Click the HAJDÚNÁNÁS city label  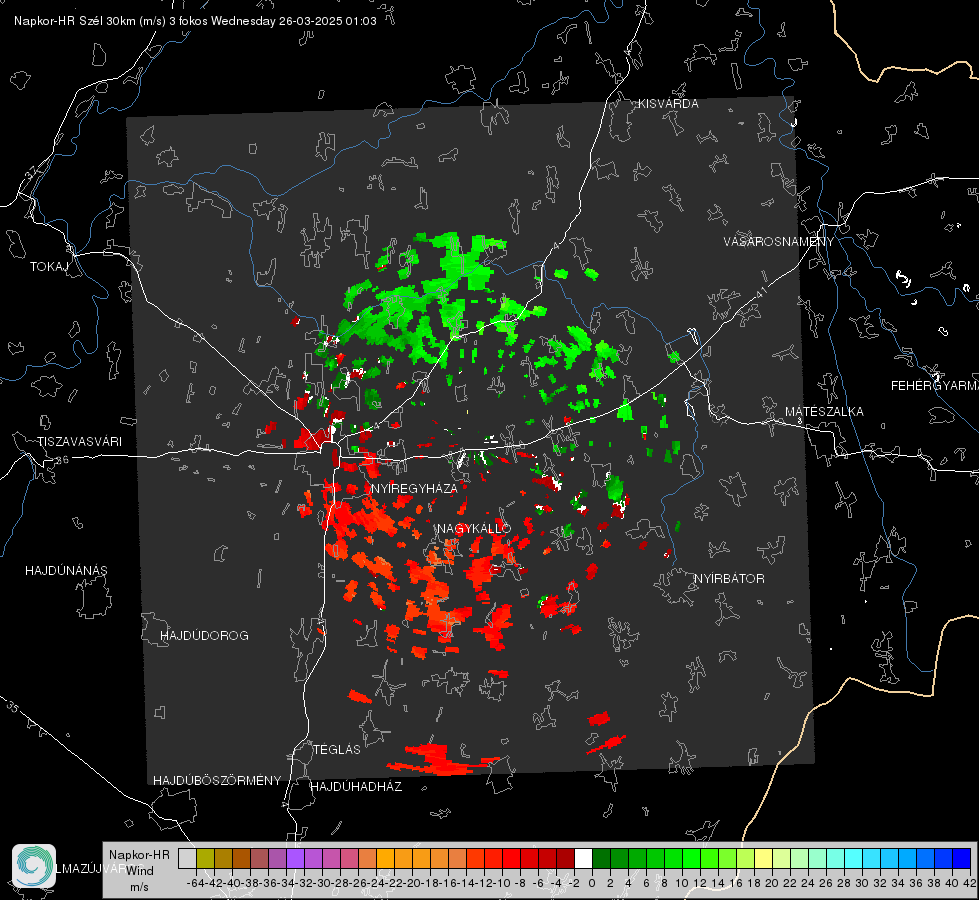[x=66, y=571]
